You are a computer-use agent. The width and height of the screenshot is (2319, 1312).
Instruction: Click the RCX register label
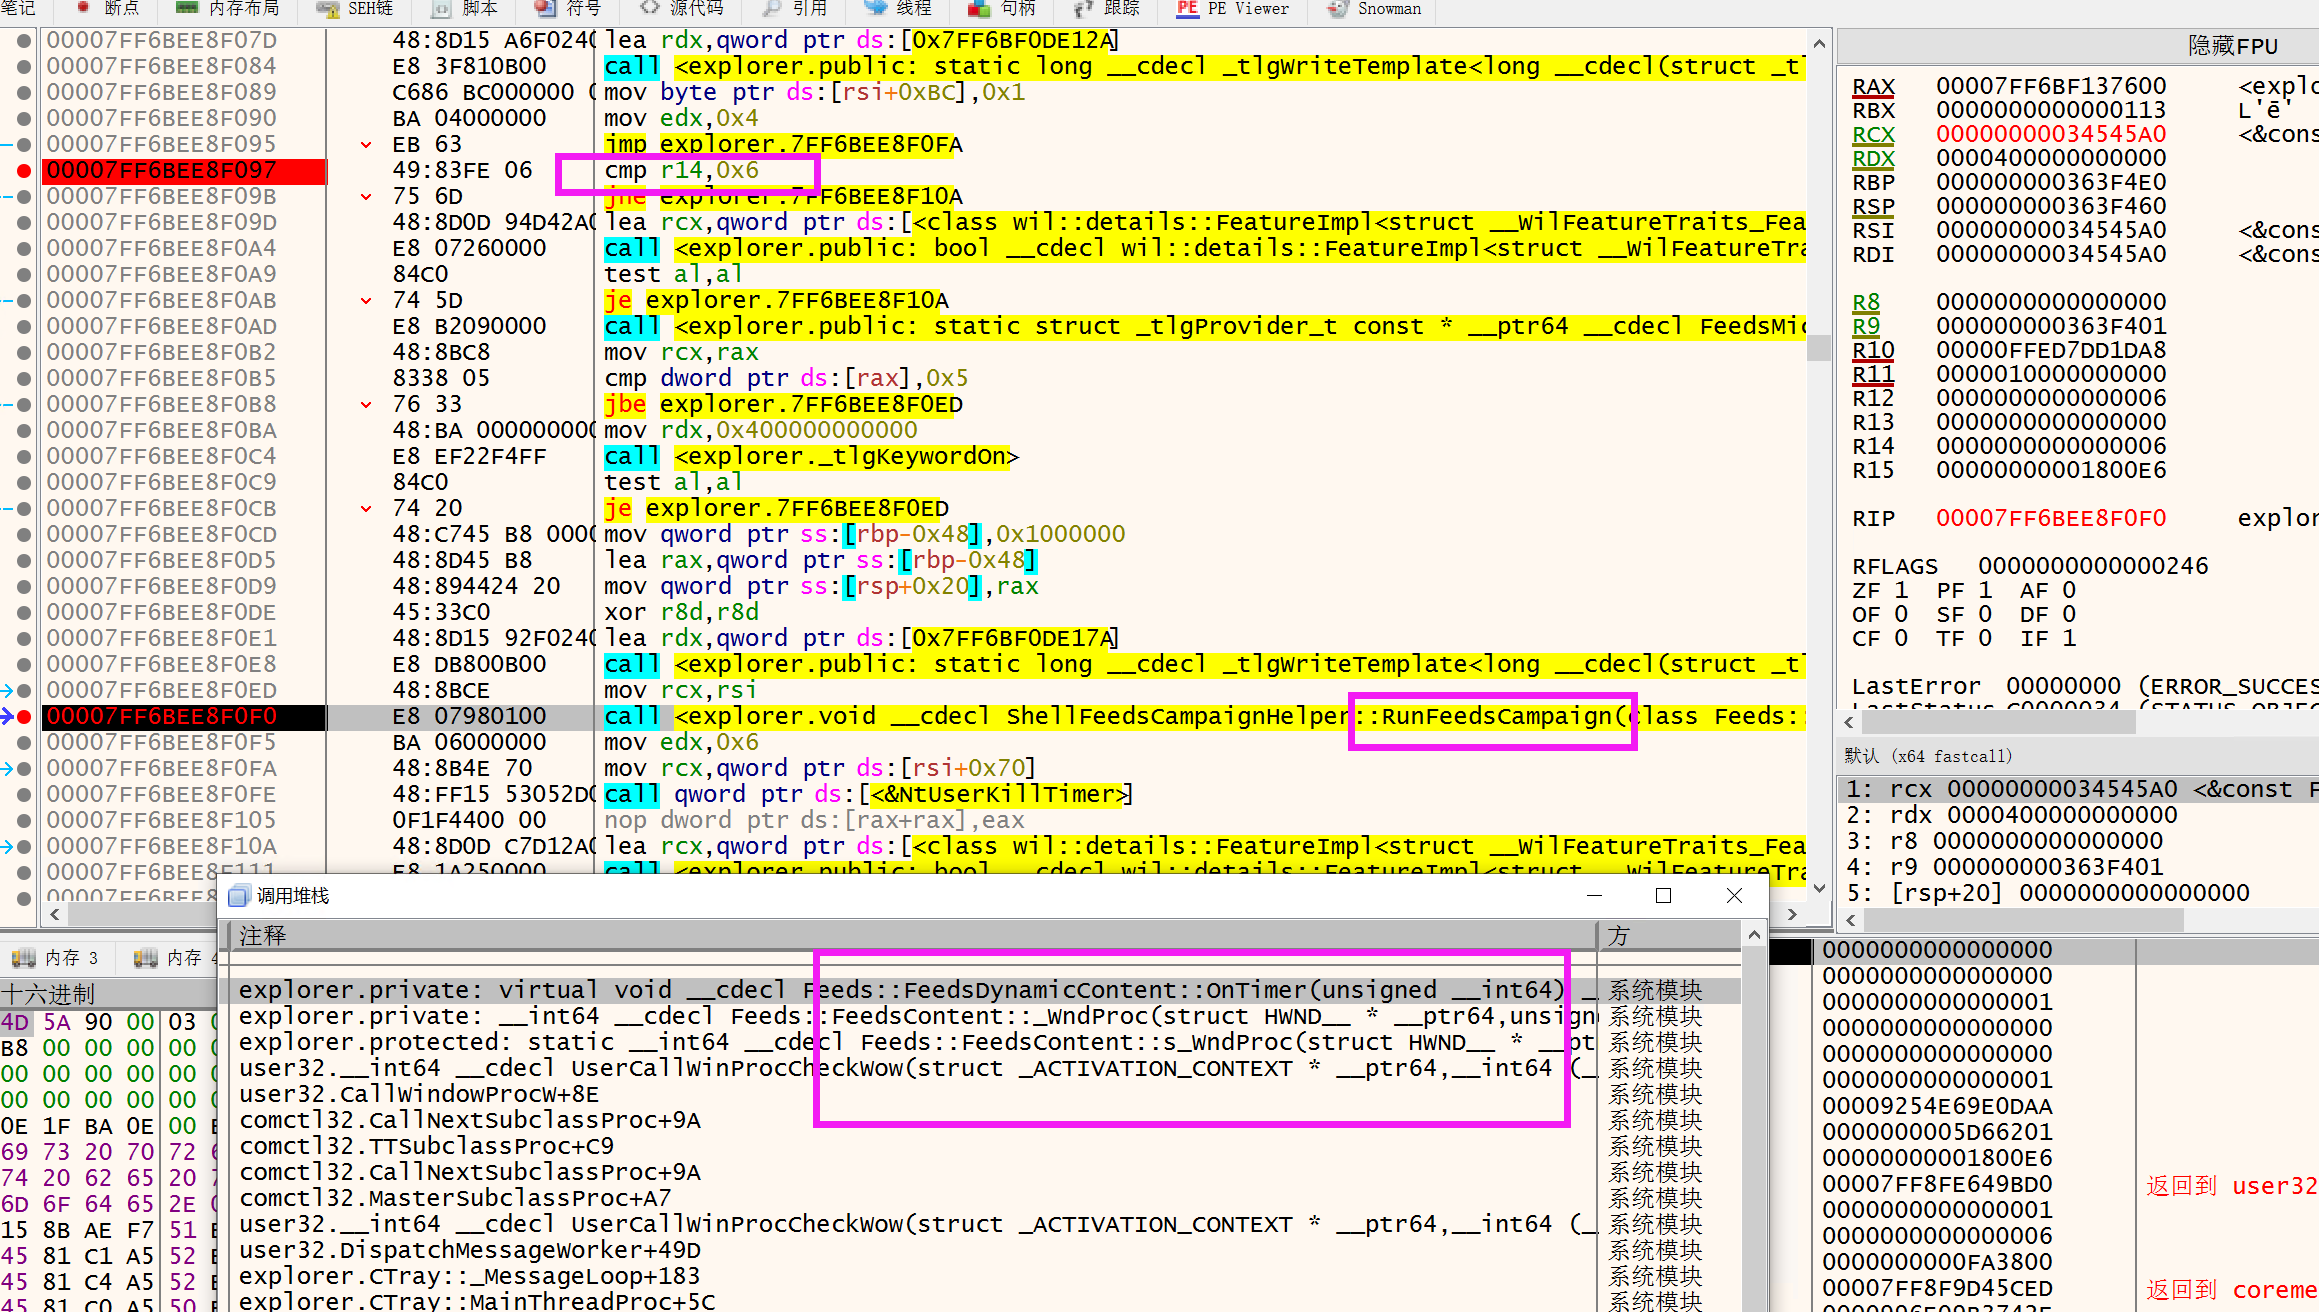tap(1872, 134)
